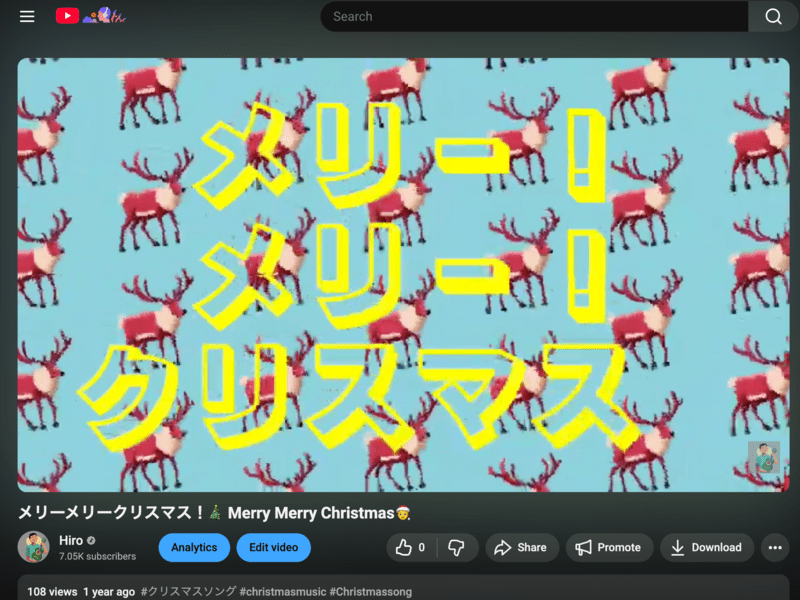Like the video with thumbs up

[409, 547]
